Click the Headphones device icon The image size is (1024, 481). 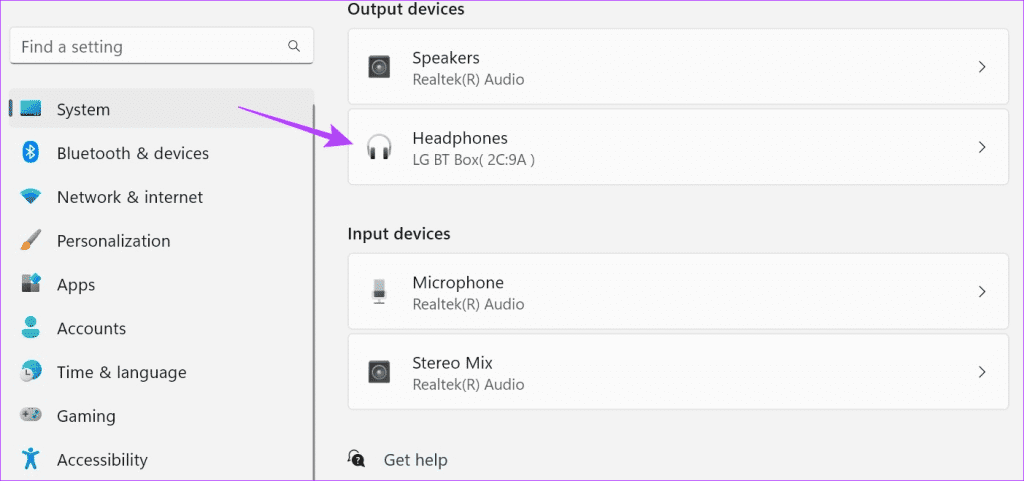(x=379, y=147)
